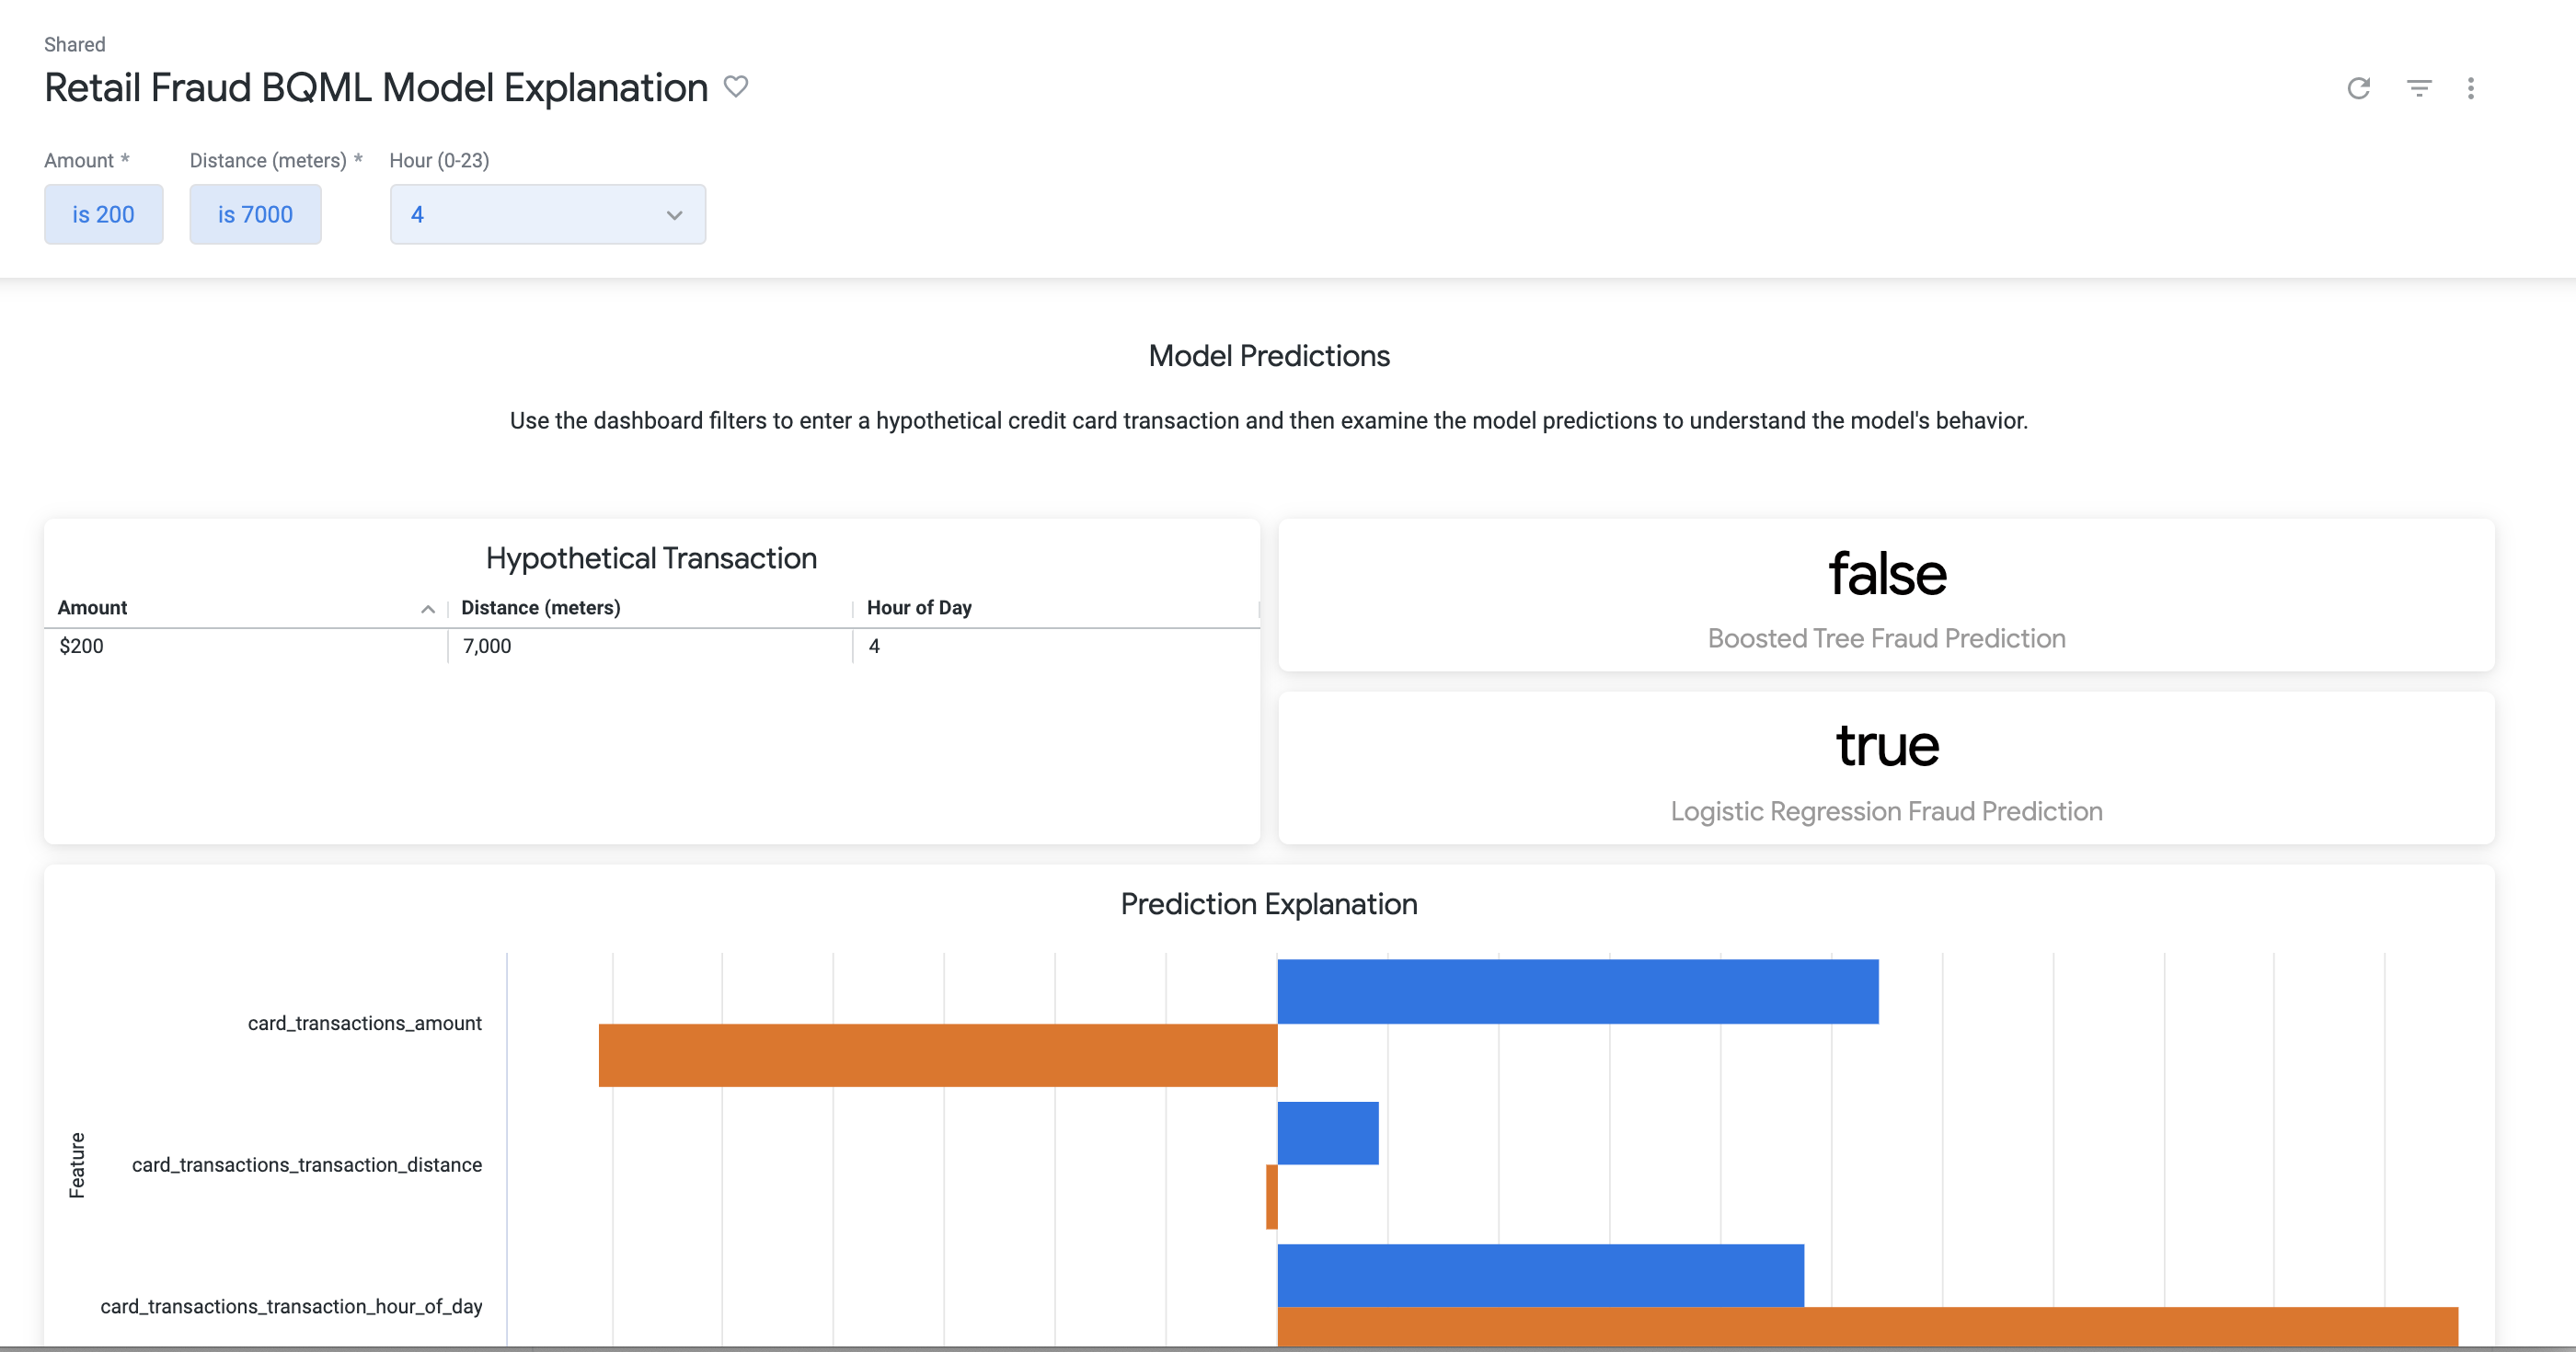Click the Hour dropdown chevron arrow
The image size is (2576, 1352).
(x=674, y=215)
